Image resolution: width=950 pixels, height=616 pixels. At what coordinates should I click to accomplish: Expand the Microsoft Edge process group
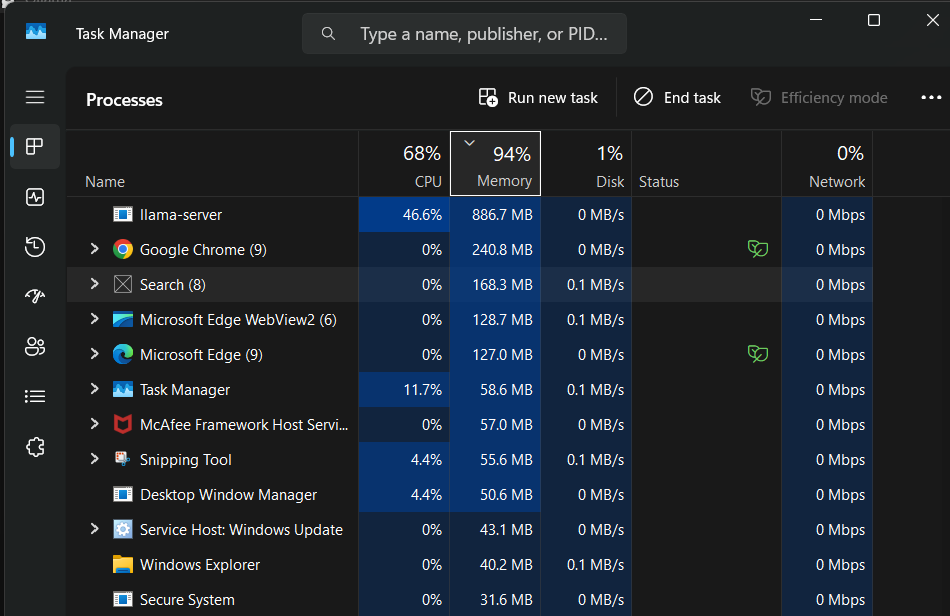coord(94,354)
